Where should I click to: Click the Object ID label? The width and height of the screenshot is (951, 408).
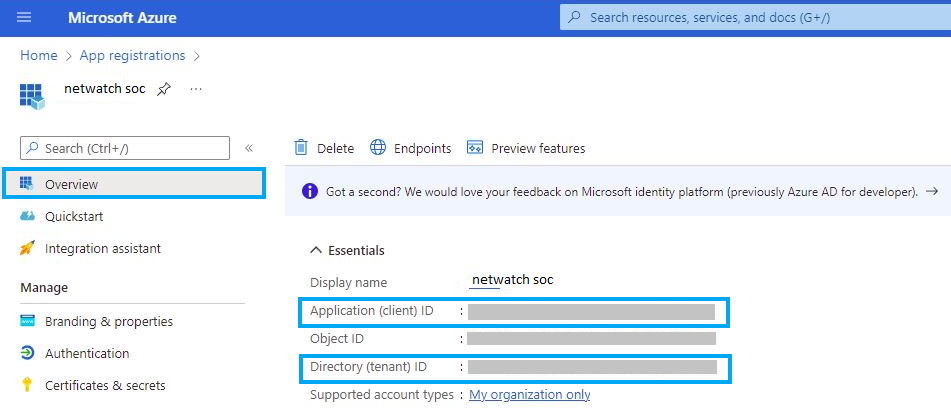pos(337,339)
